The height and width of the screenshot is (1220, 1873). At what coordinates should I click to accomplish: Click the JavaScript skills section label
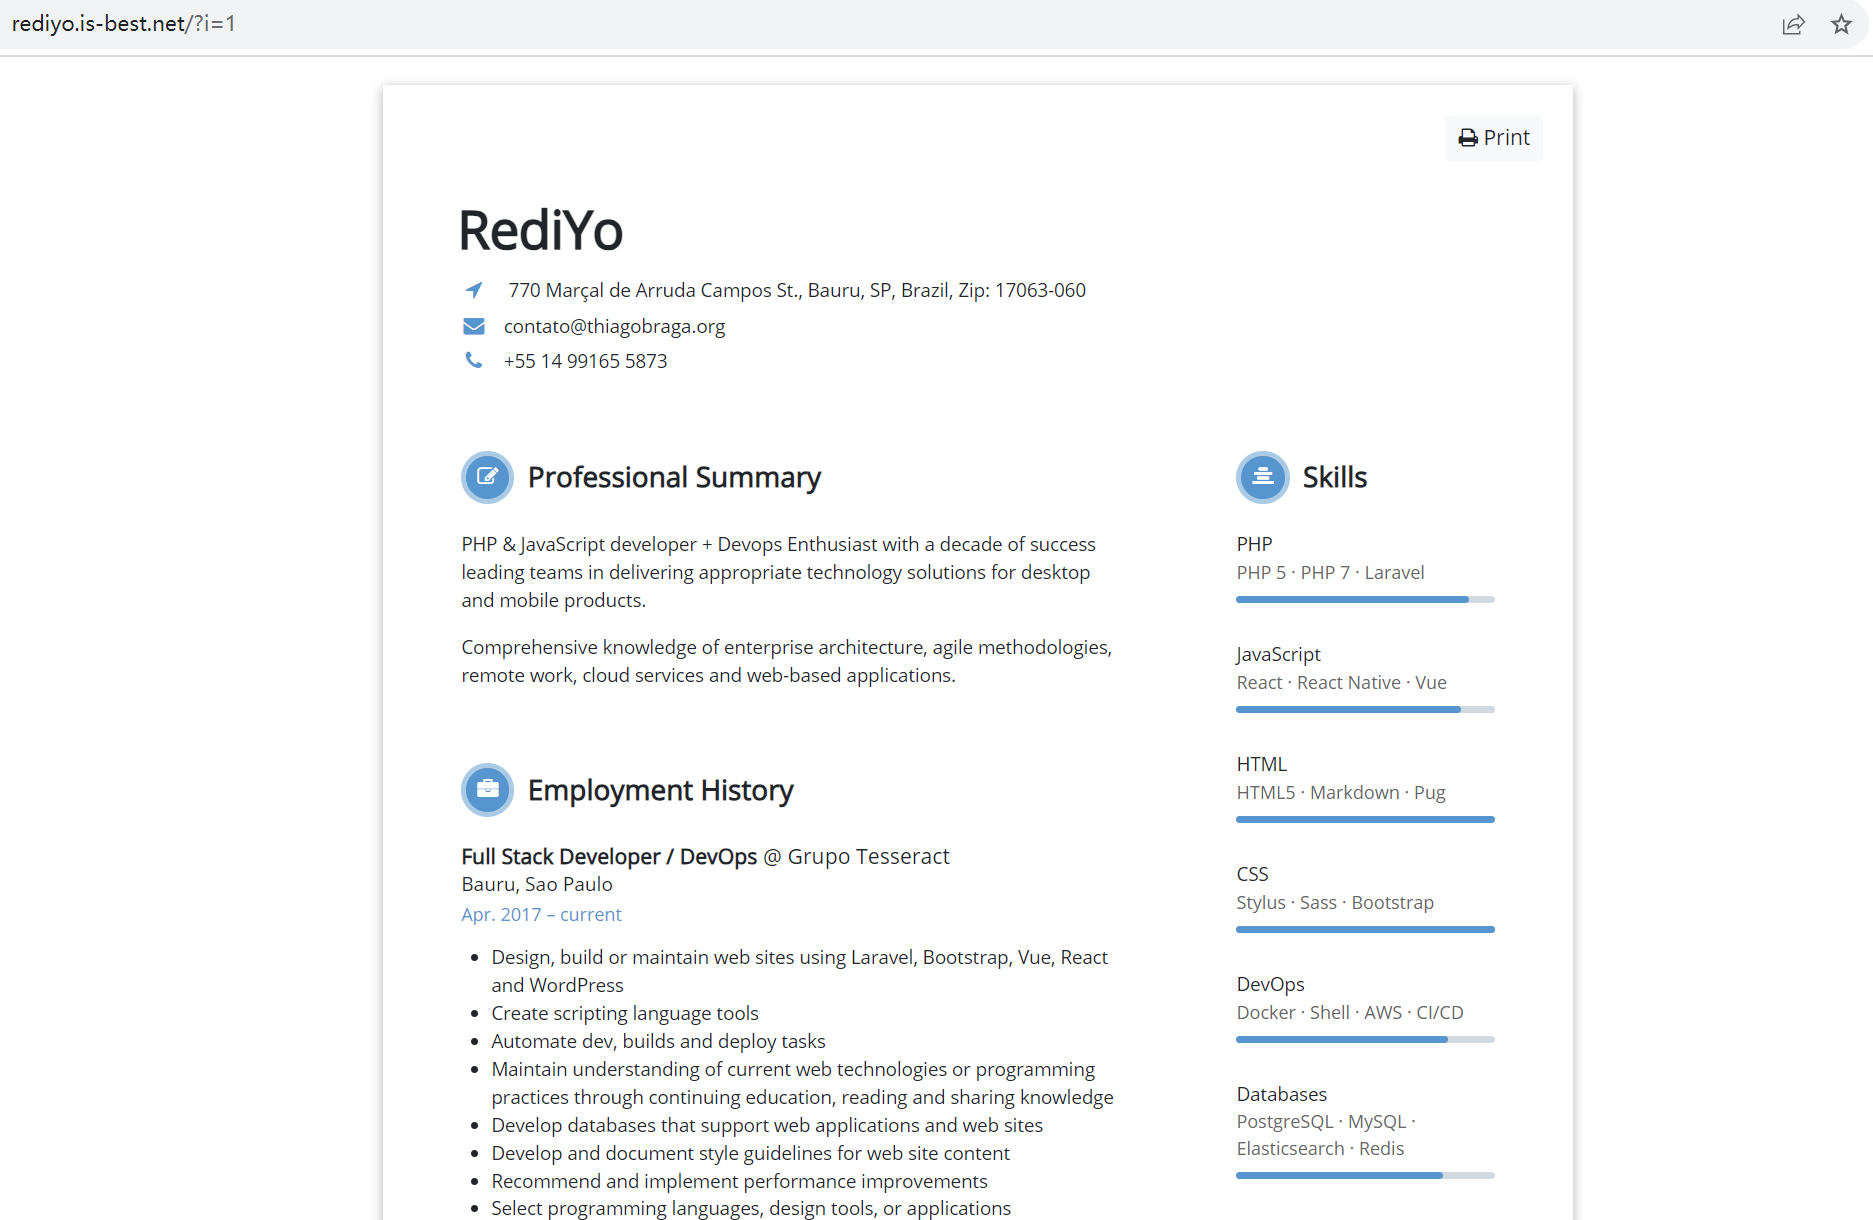(x=1278, y=653)
